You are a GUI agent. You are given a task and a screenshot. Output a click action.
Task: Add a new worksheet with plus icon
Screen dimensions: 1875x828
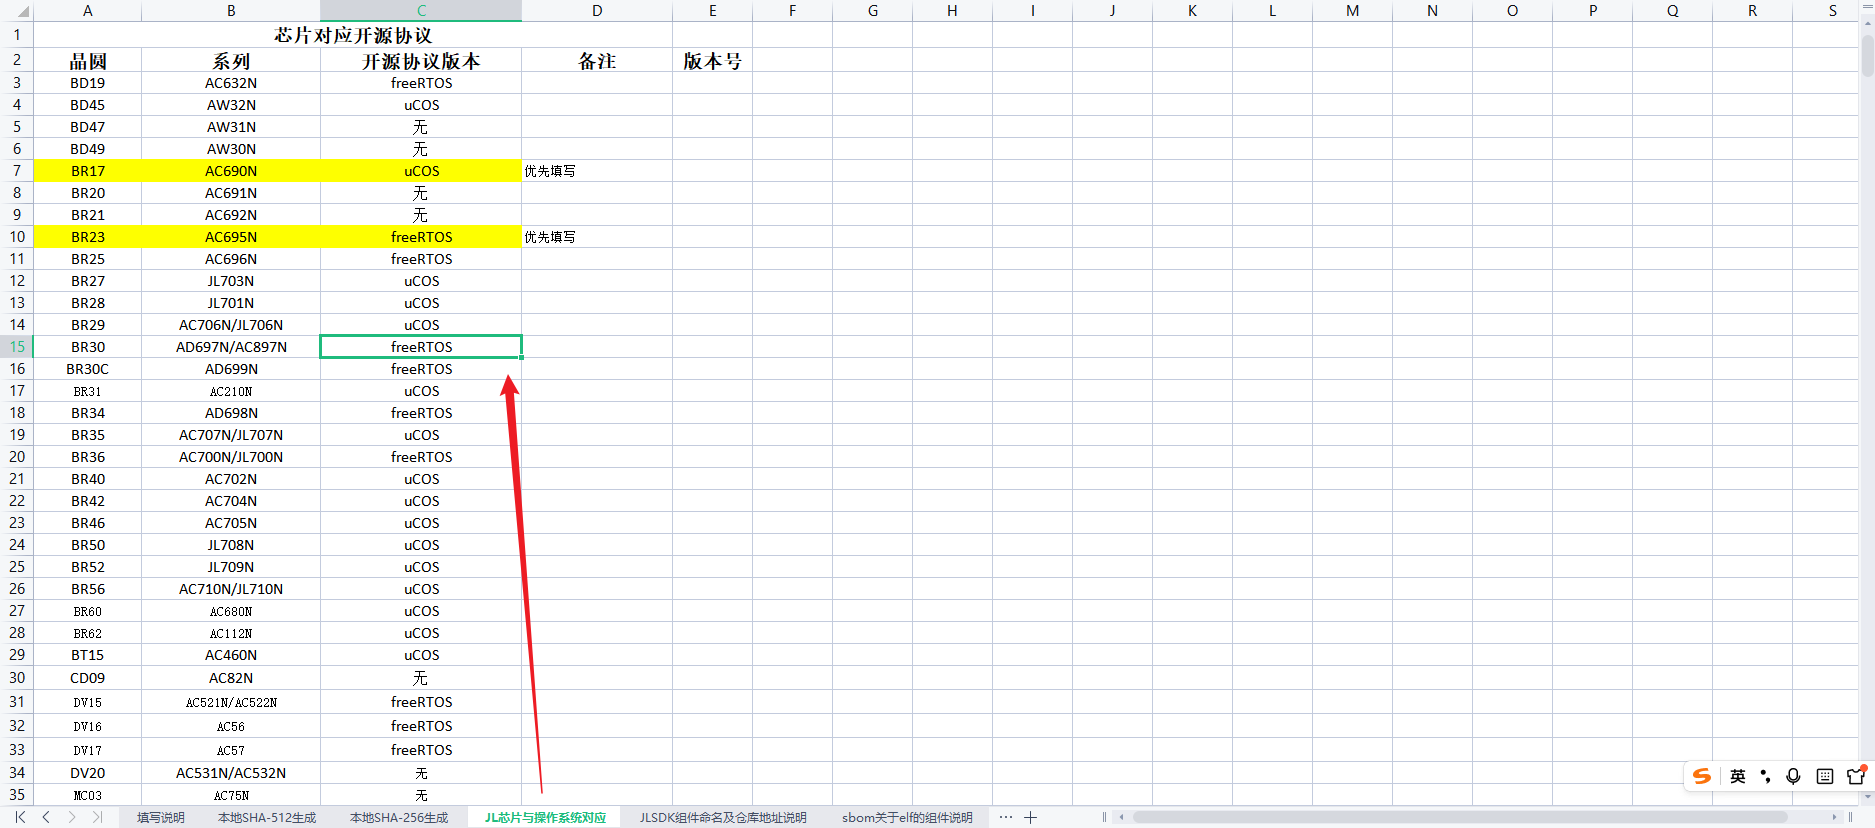pos(1031,817)
